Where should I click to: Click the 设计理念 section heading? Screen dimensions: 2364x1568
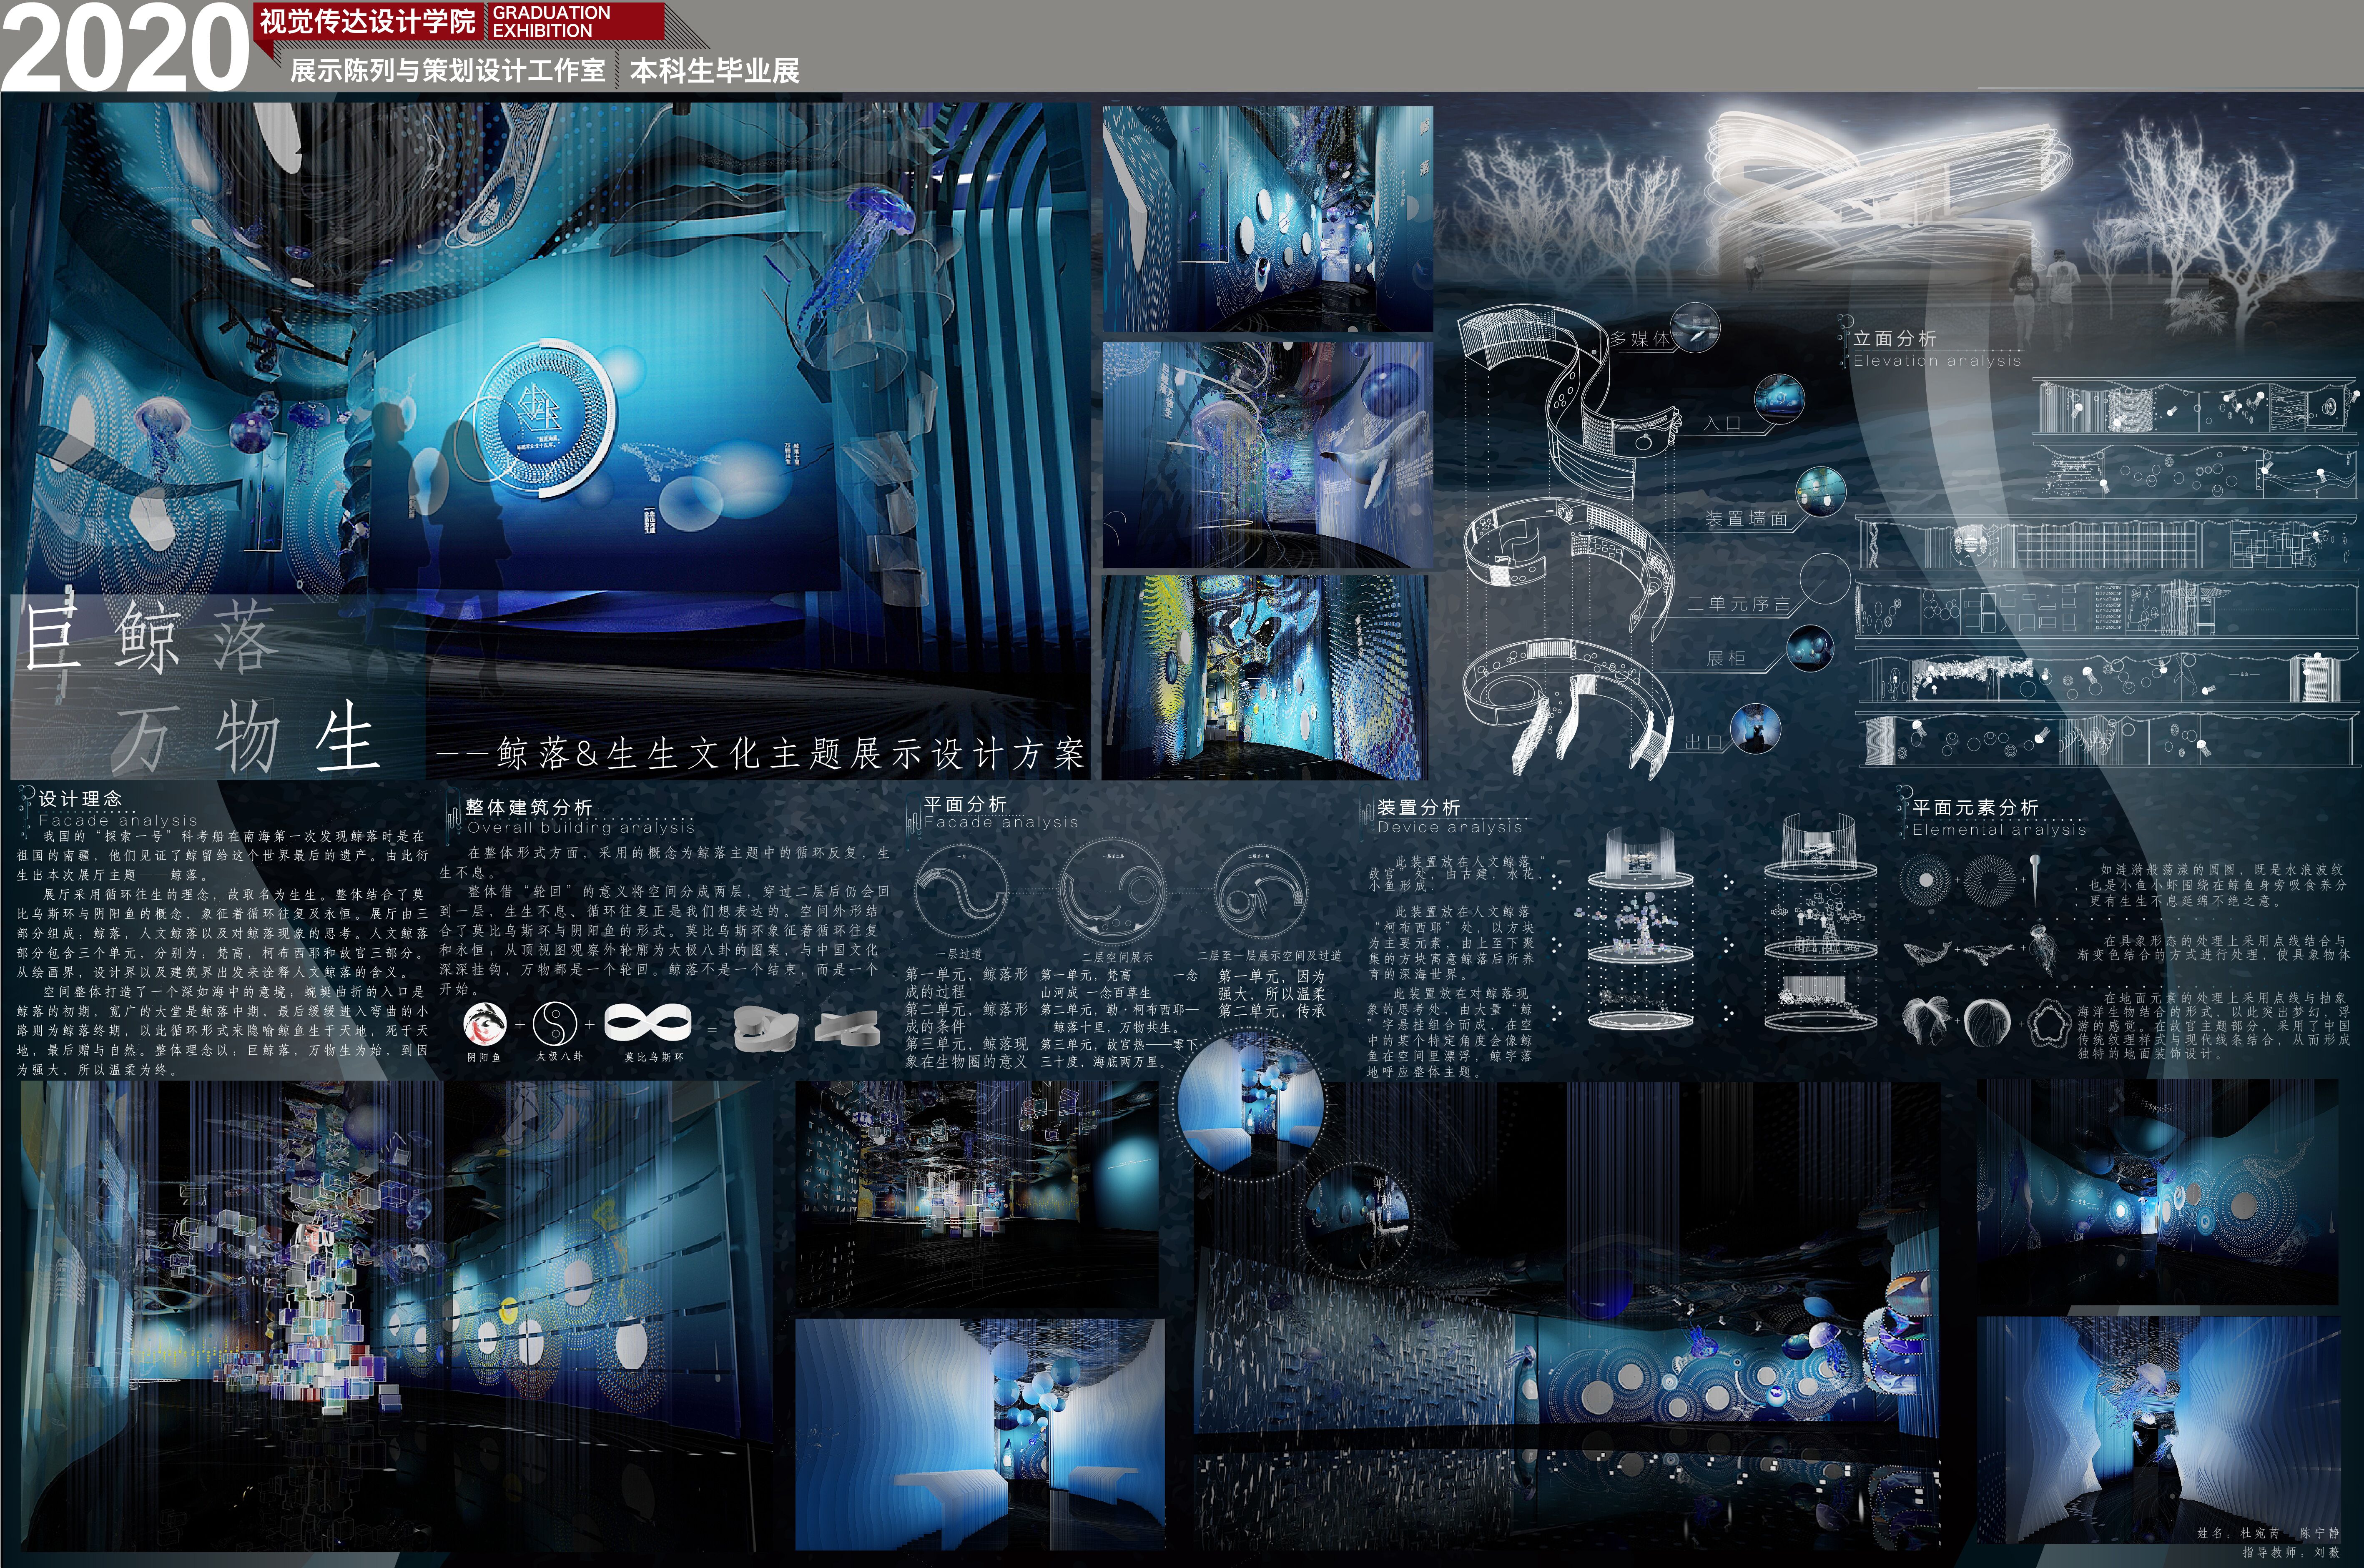tap(80, 798)
